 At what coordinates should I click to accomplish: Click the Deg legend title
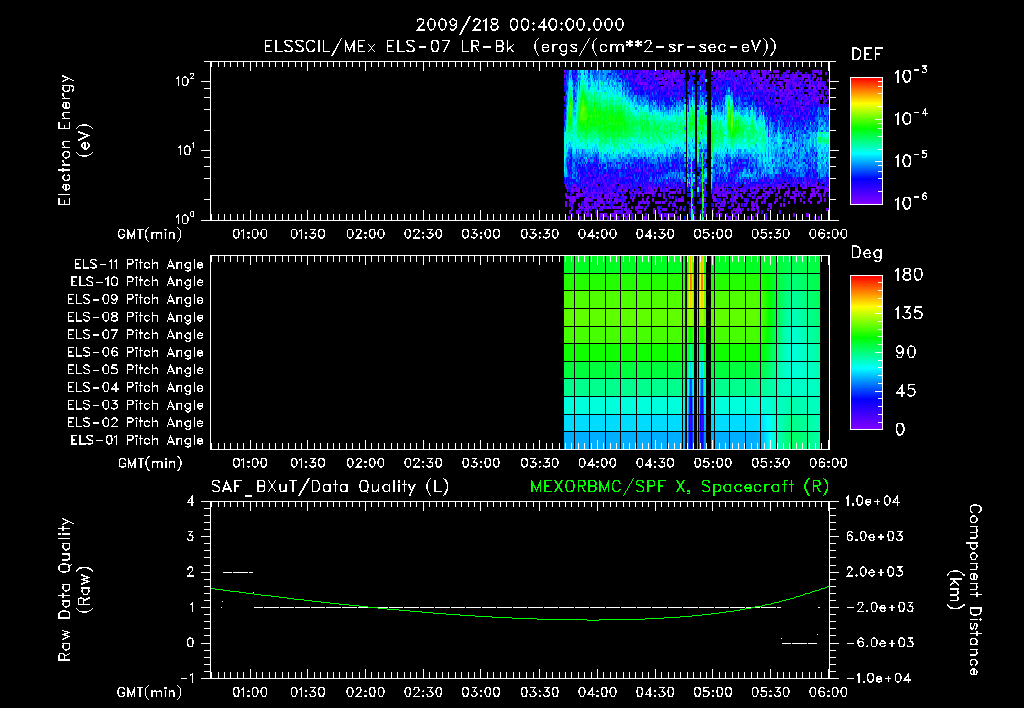pos(867,253)
